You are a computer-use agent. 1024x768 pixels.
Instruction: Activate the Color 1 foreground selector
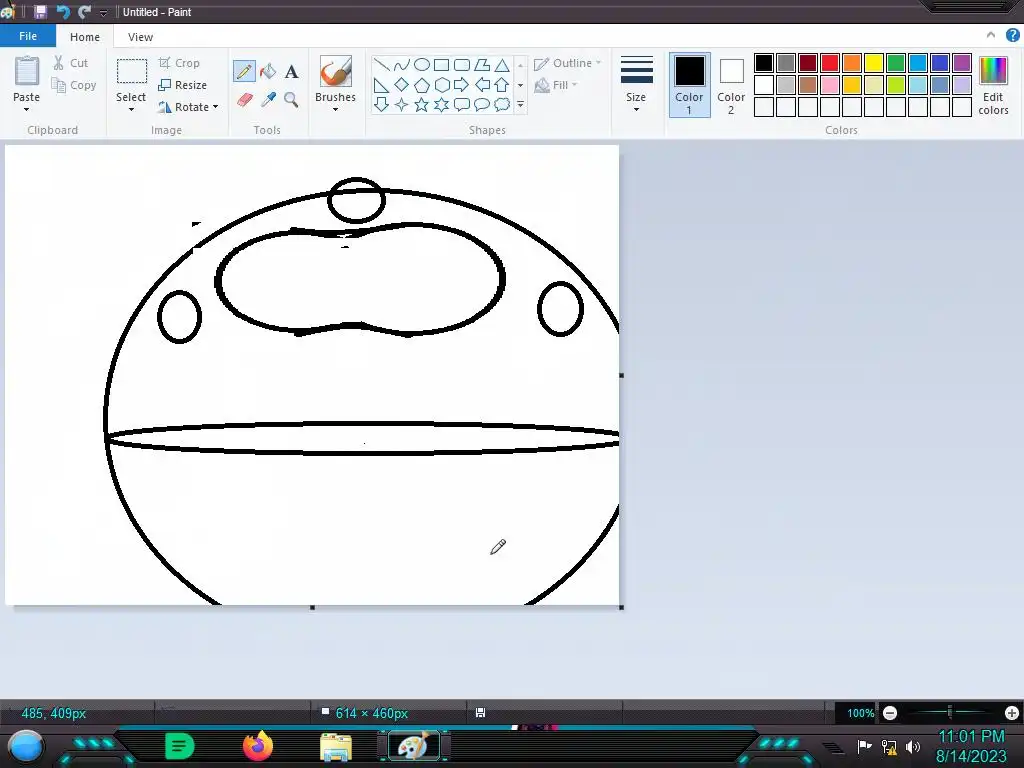click(x=689, y=85)
